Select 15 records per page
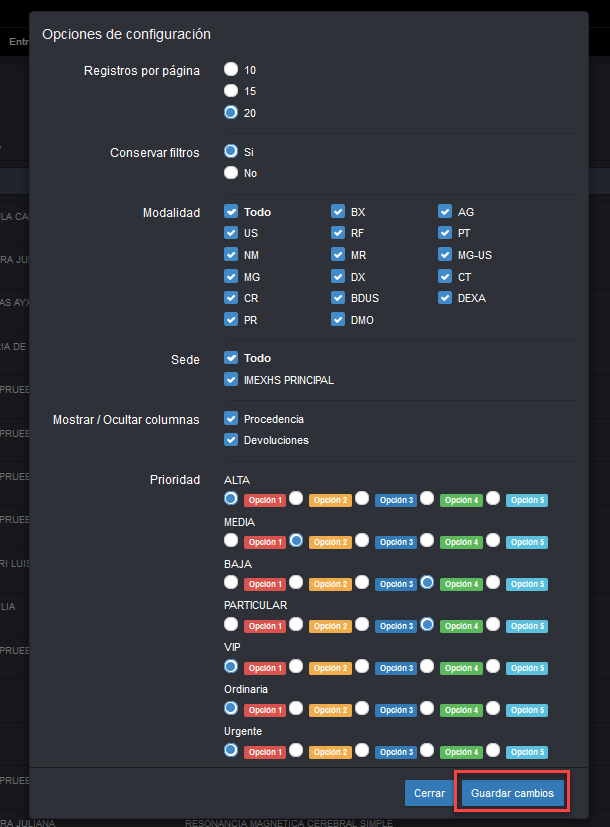The image size is (610, 827). click(231, 91)
